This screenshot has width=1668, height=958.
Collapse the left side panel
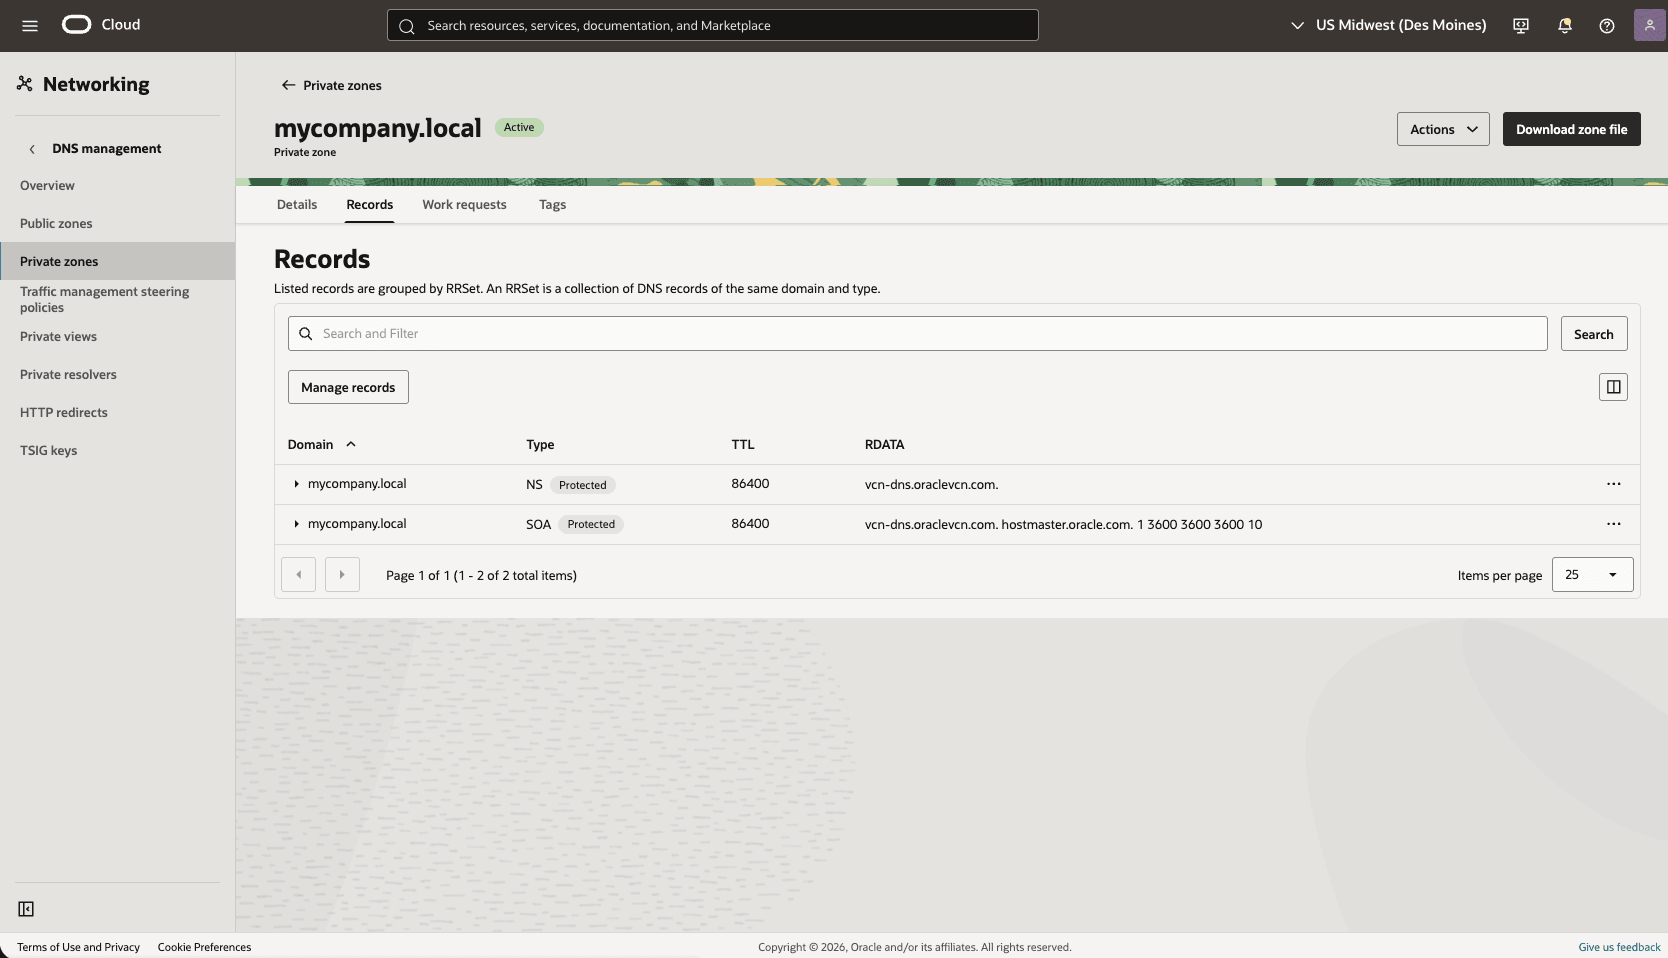[26, 909]
